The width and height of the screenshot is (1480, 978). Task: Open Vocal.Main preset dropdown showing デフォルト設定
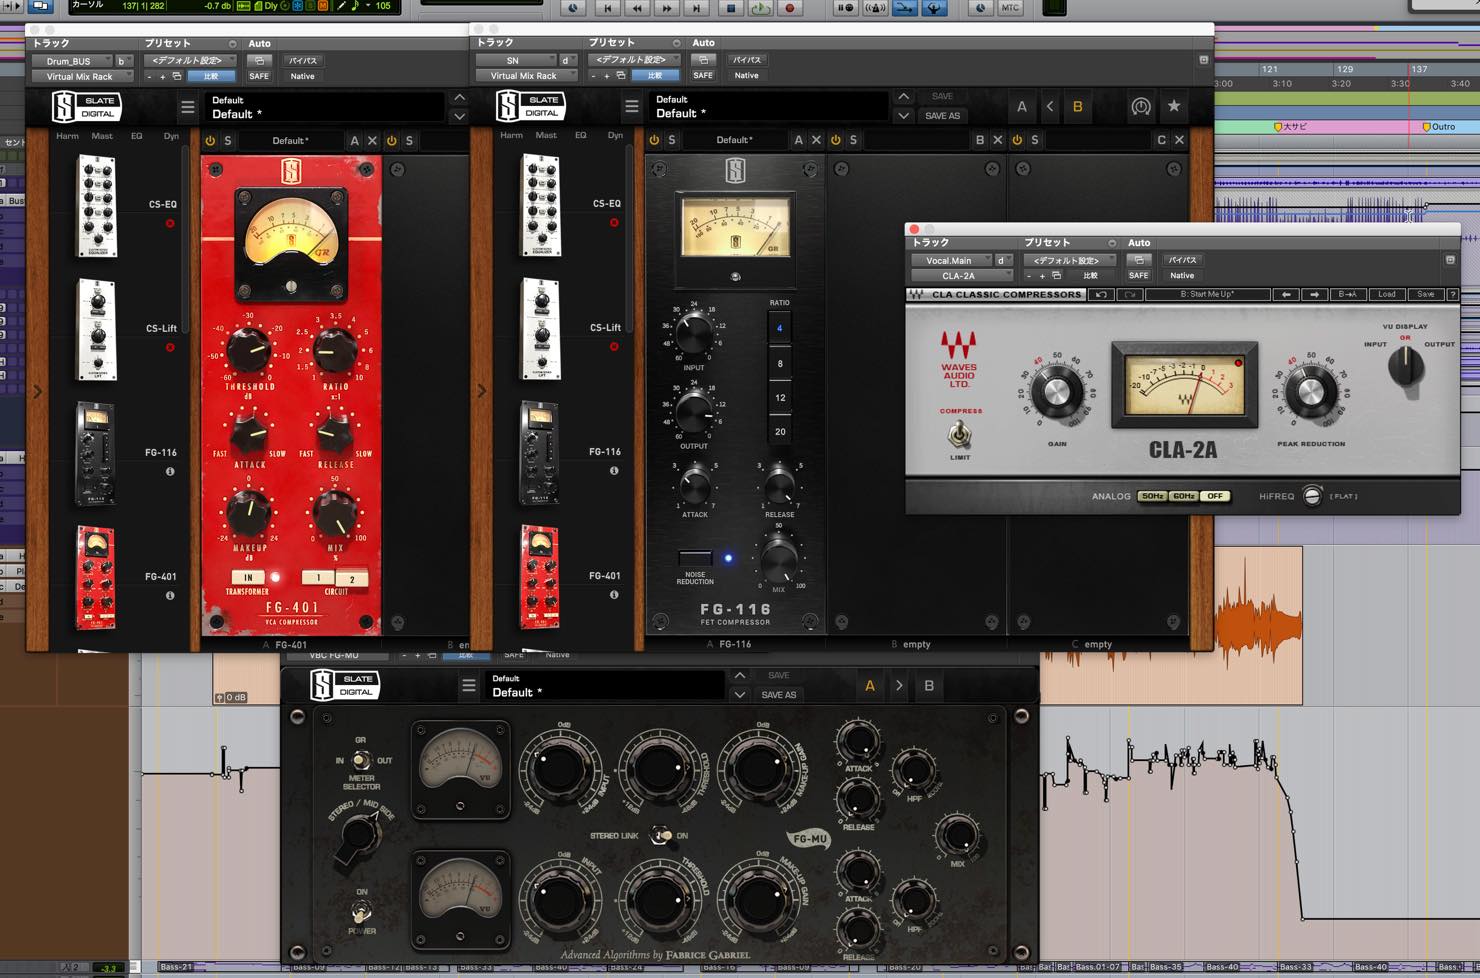tap(1069, 260)
